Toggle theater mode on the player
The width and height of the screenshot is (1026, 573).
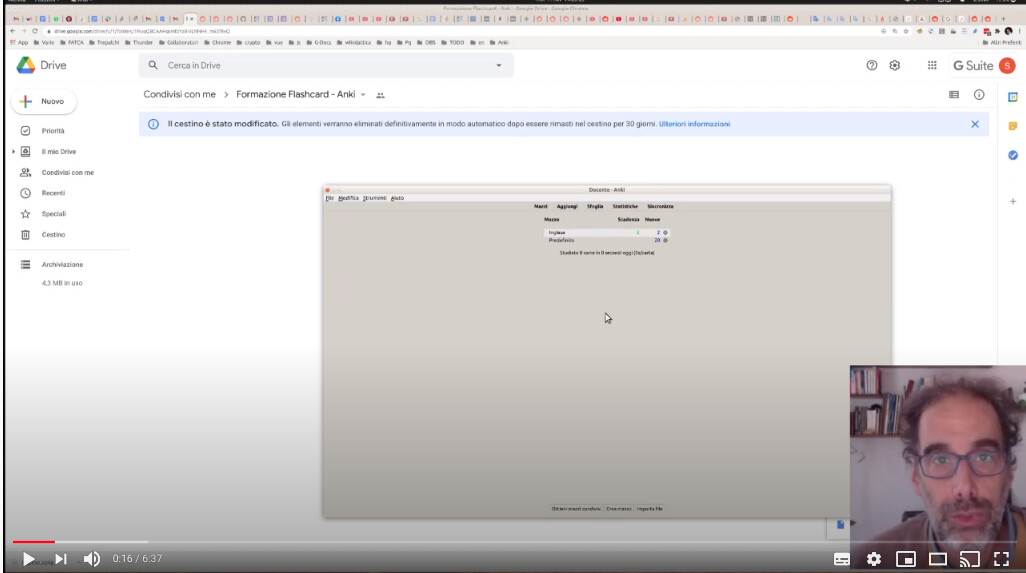[x=938, y=559]
